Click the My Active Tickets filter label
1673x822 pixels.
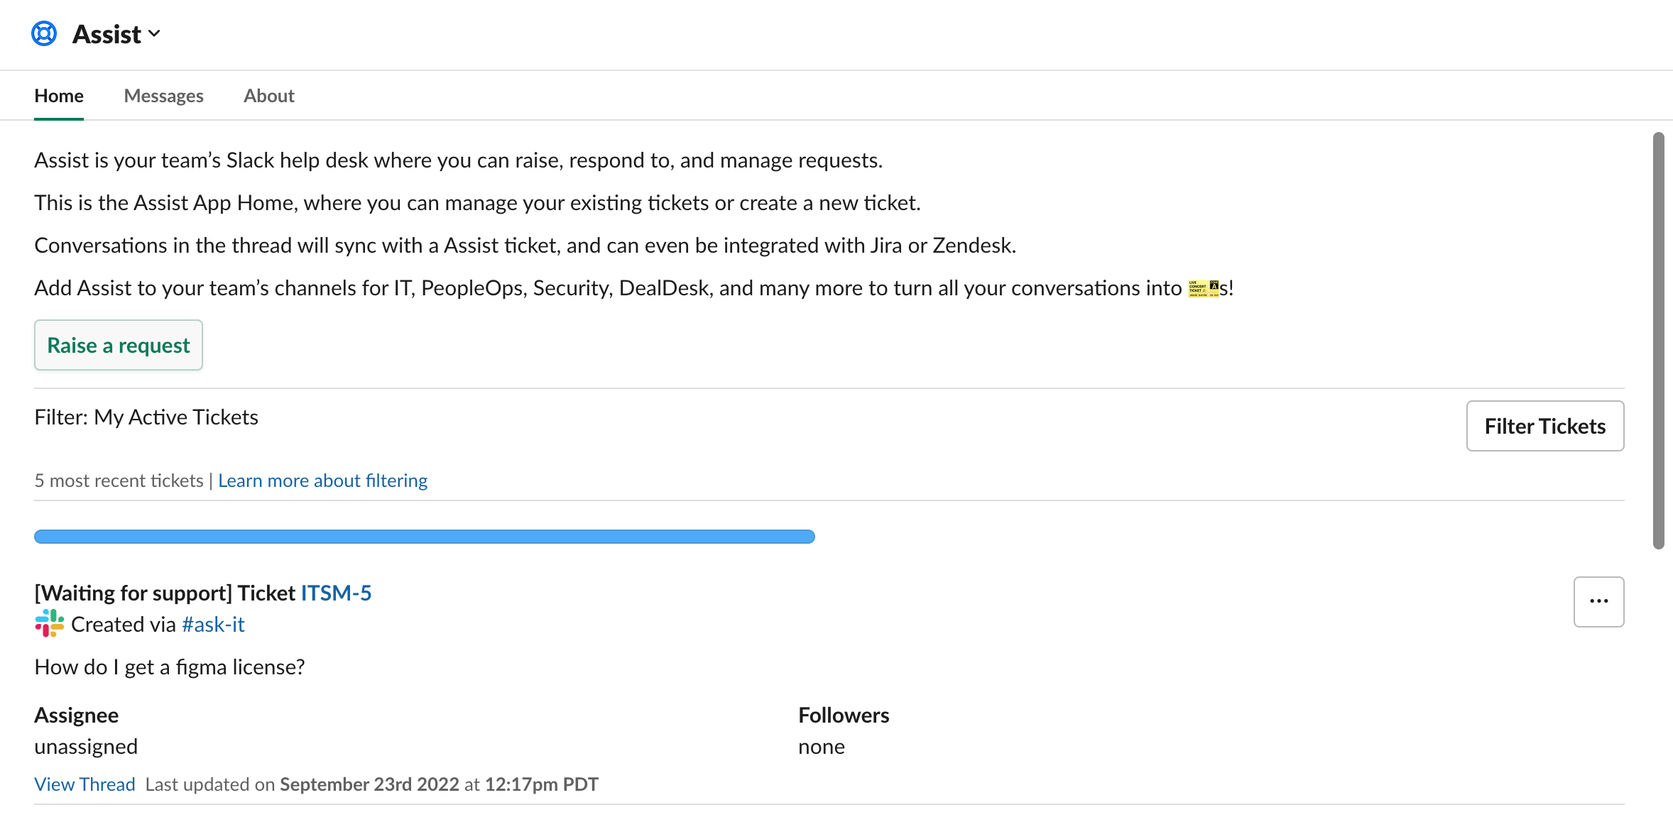pyautogui.click(x=175, y=416)
